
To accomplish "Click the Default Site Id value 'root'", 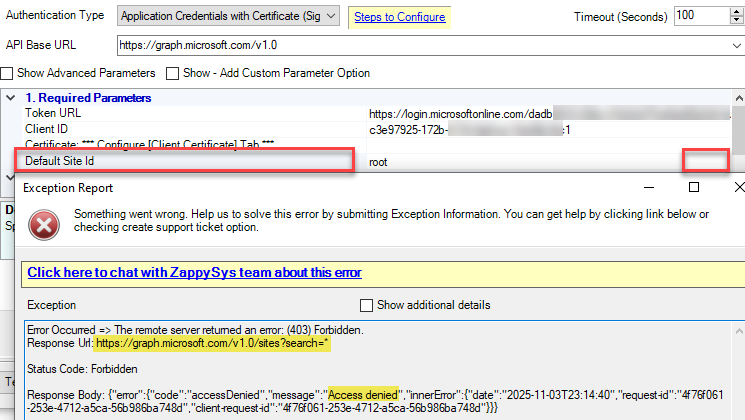I will coord(378,161).
